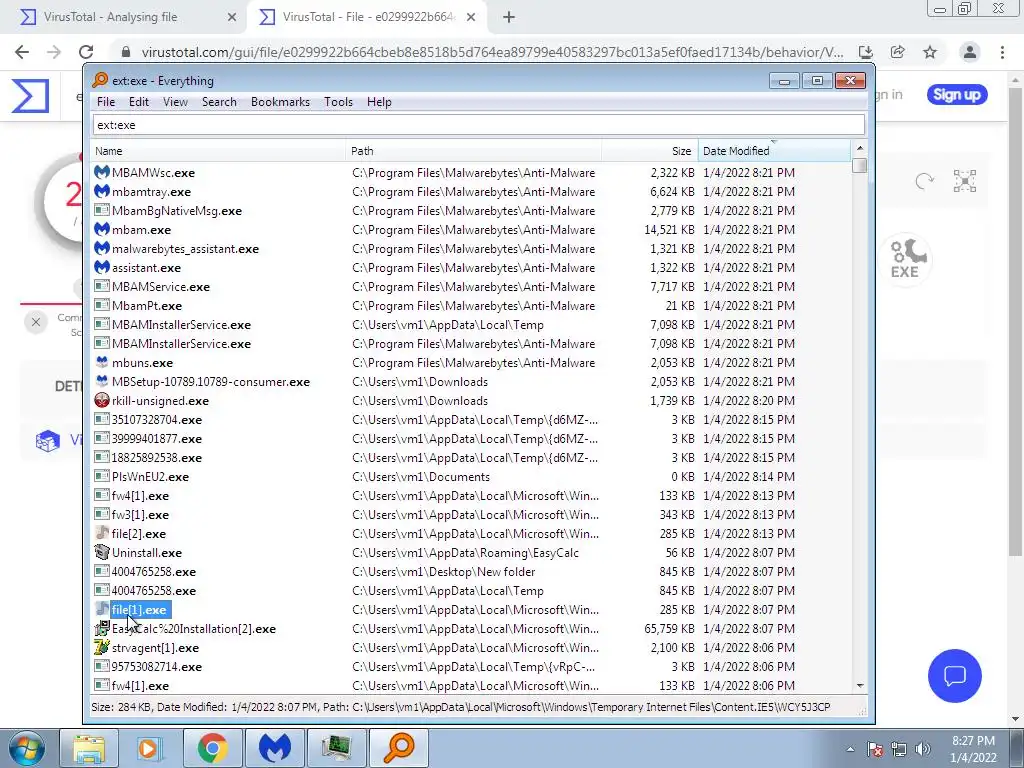Switch to VirusTotal Analysing file tab

[x=124, y=17]
